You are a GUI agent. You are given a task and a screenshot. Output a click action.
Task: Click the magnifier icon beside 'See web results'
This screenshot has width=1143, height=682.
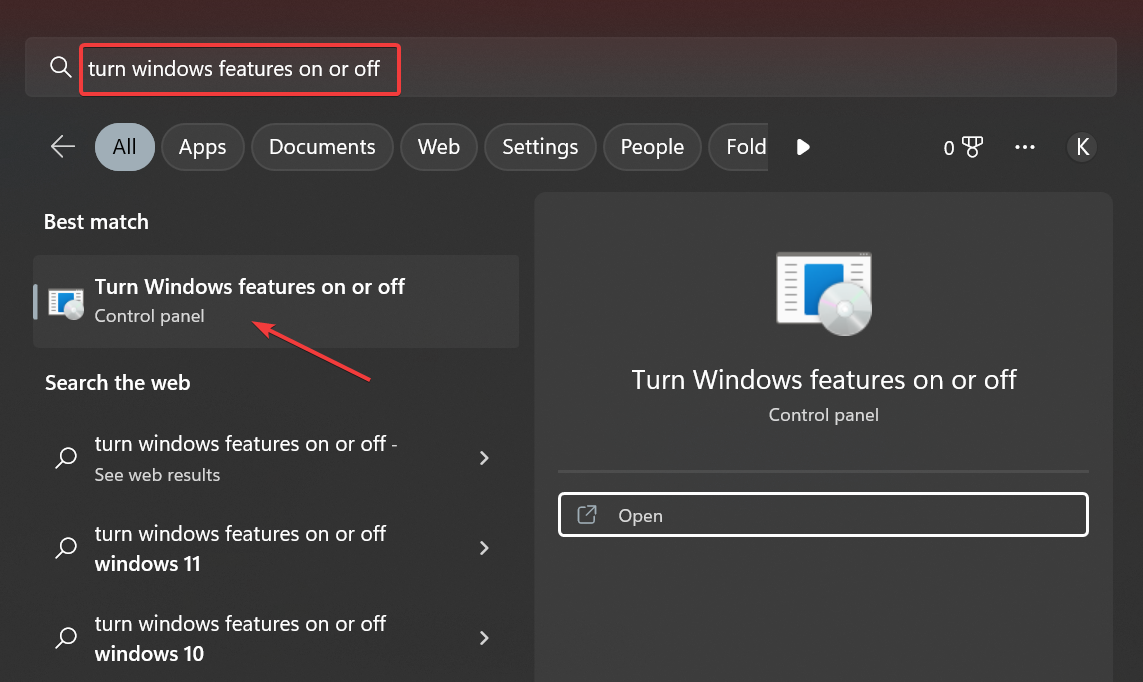tap(66, 458)
